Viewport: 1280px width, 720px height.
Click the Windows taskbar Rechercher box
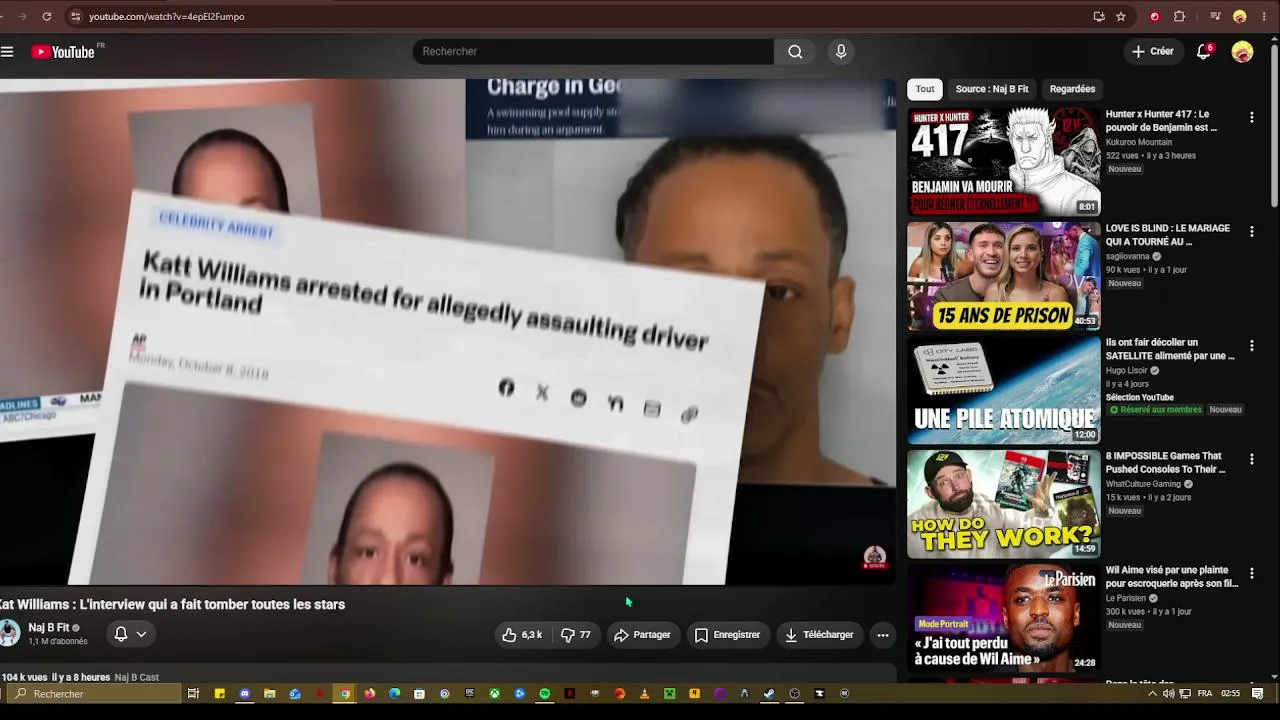(x=93, y=694)
